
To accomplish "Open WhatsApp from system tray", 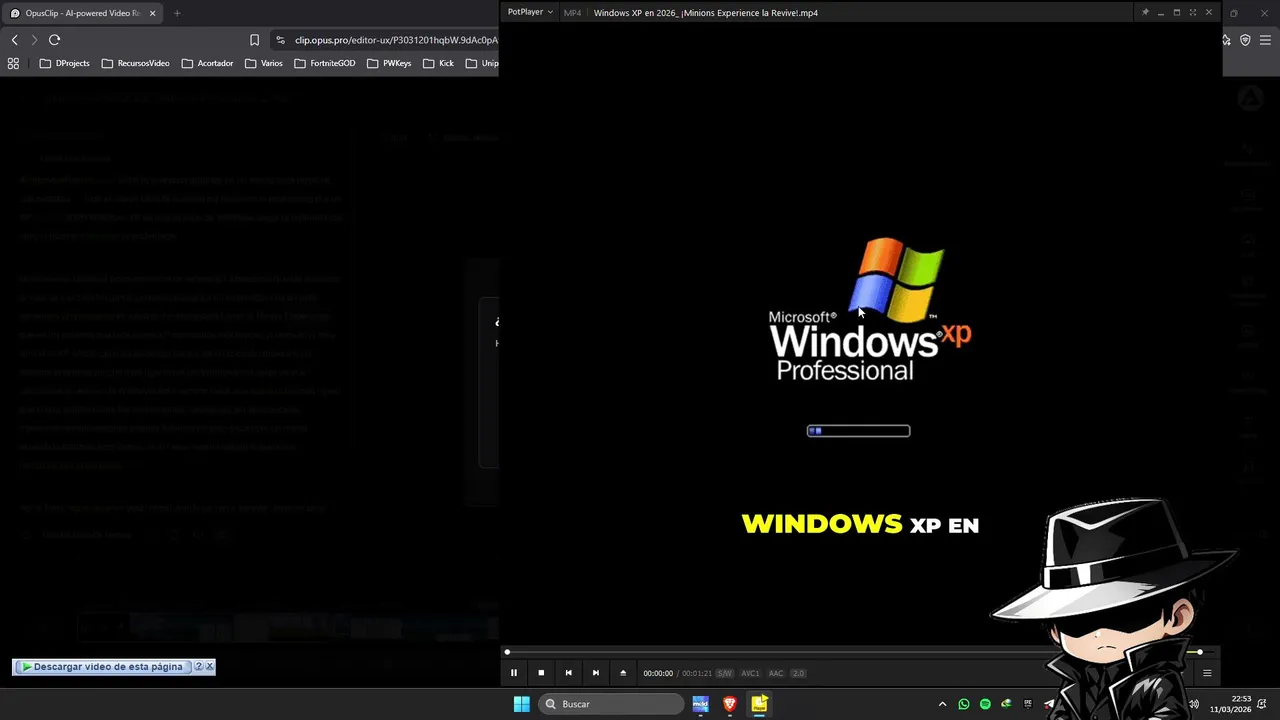I will 964,704.
